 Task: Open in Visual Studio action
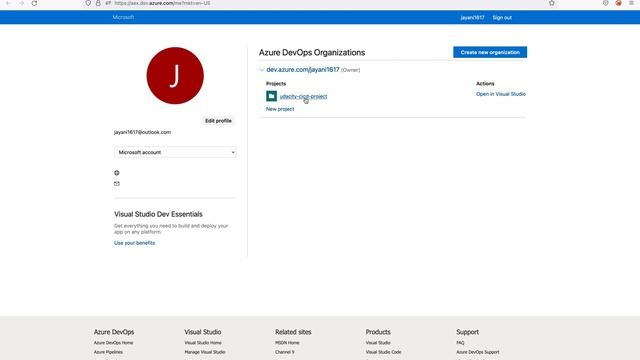pyautogui.click(x=501, y=94)
